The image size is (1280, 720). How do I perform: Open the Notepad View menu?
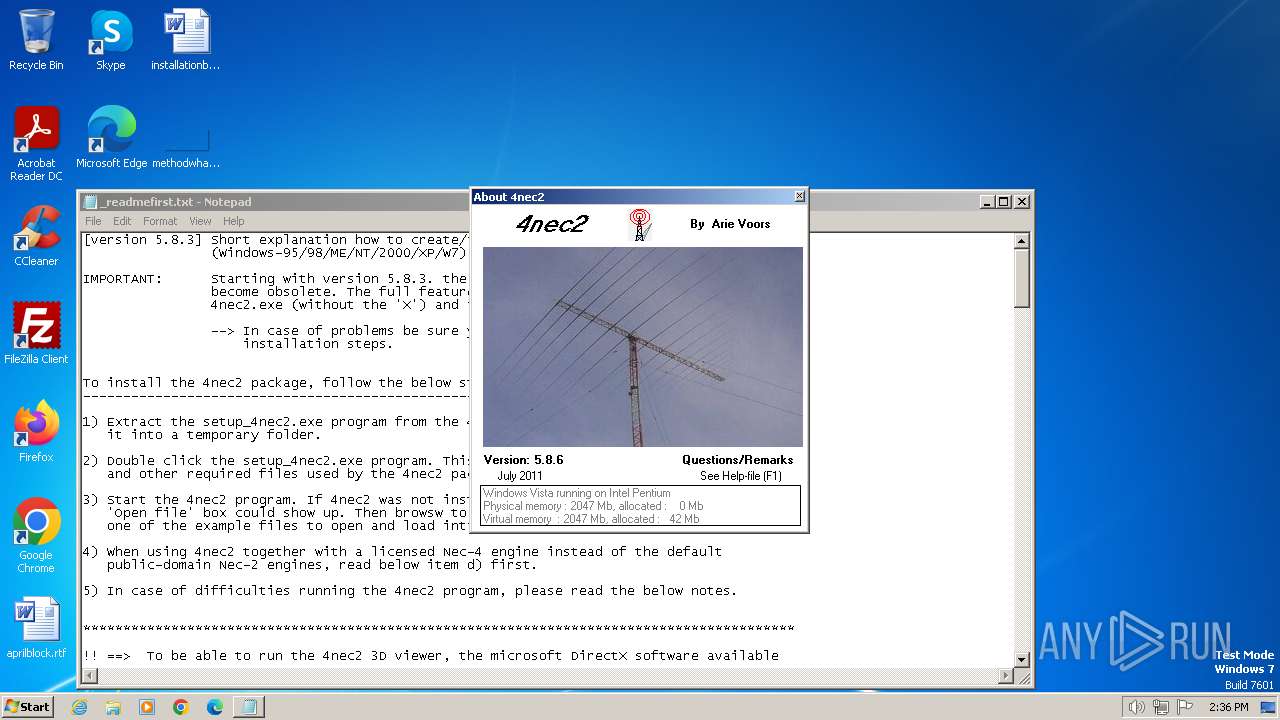point(200,221)
